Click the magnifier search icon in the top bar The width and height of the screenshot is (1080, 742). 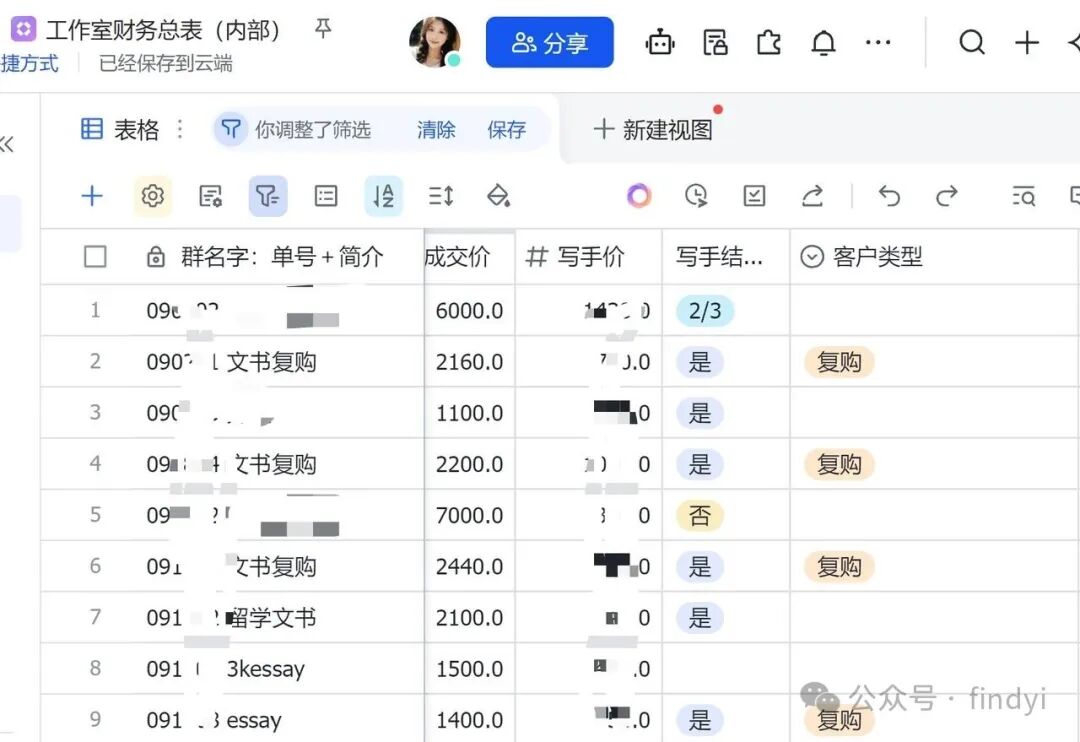[971, 43]
